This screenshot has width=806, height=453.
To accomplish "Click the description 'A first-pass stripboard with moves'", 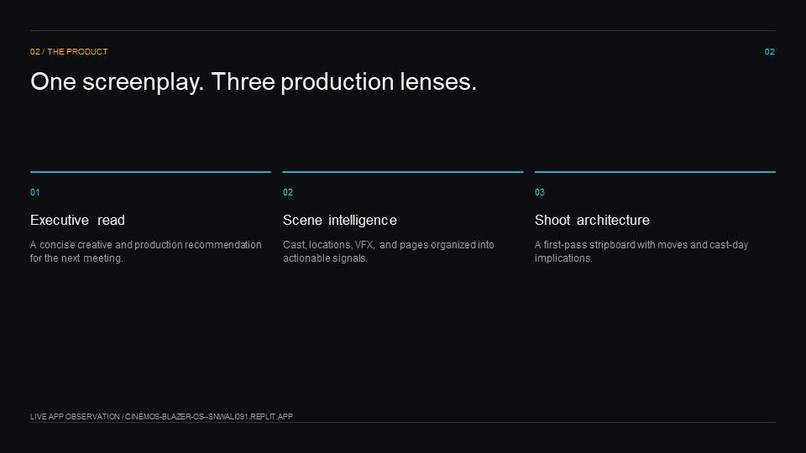I will point(642,251).
